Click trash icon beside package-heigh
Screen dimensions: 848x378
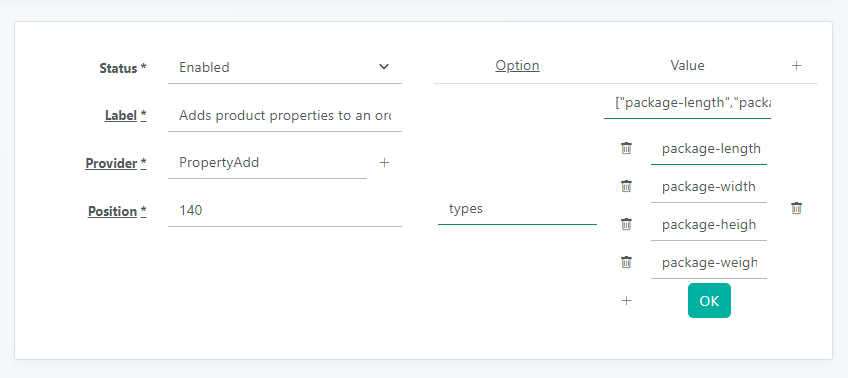[626, 224]
